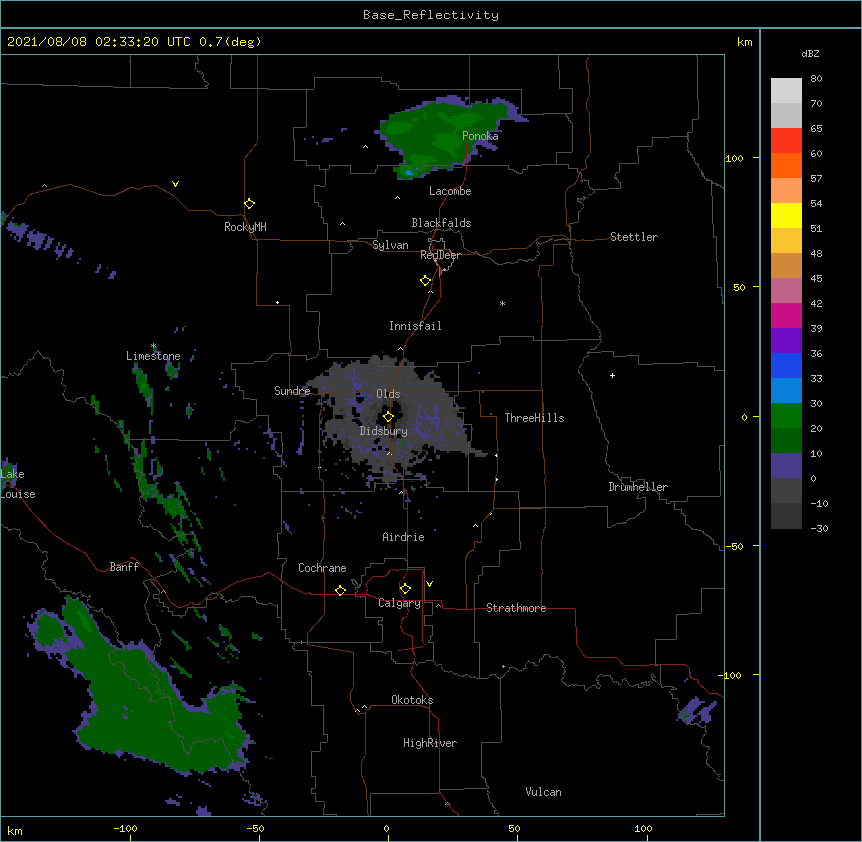Click the HighRiver label
The height and width of the screenshot is (842, 862).
point(430,743)
